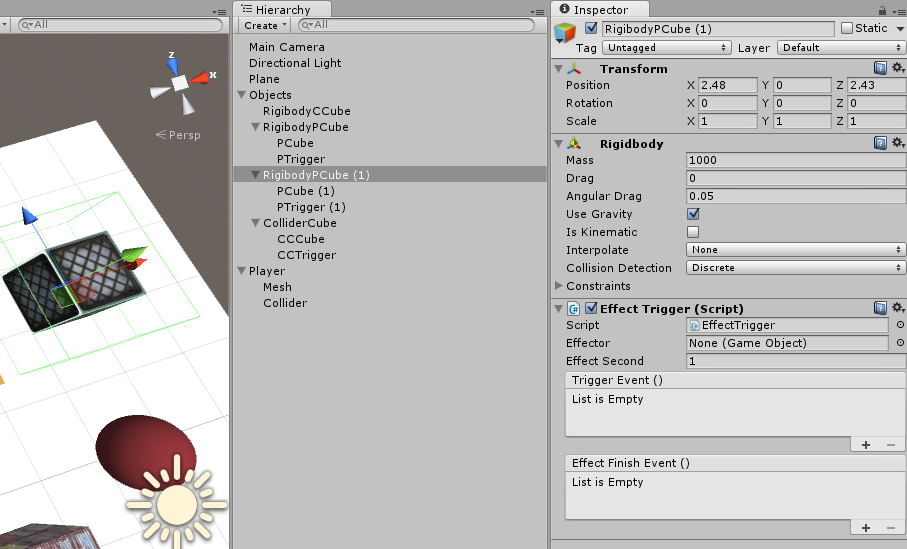907x549 pixels.
Task: Click the Script field object picker circle
Action: point(900,325)
